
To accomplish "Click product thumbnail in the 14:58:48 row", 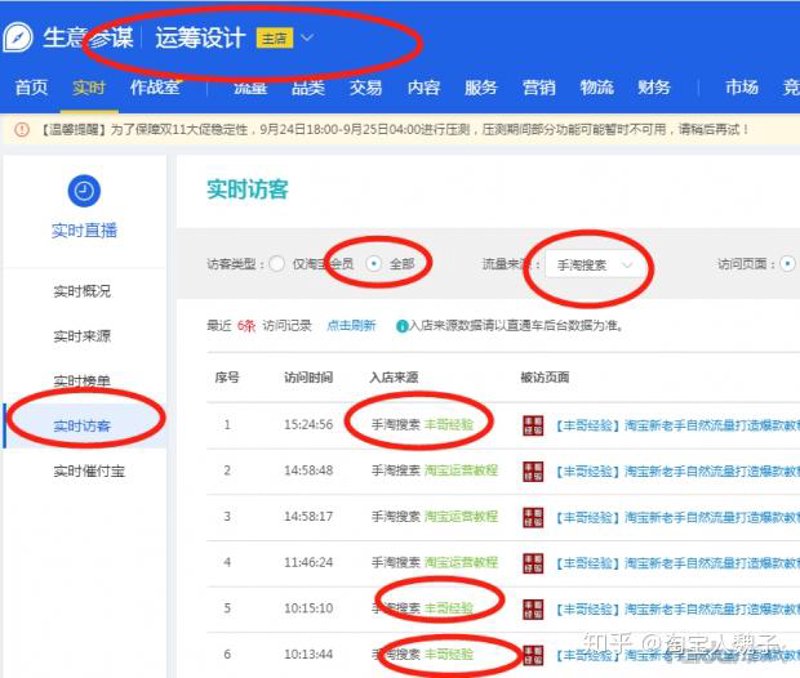I will coord(533,471).
